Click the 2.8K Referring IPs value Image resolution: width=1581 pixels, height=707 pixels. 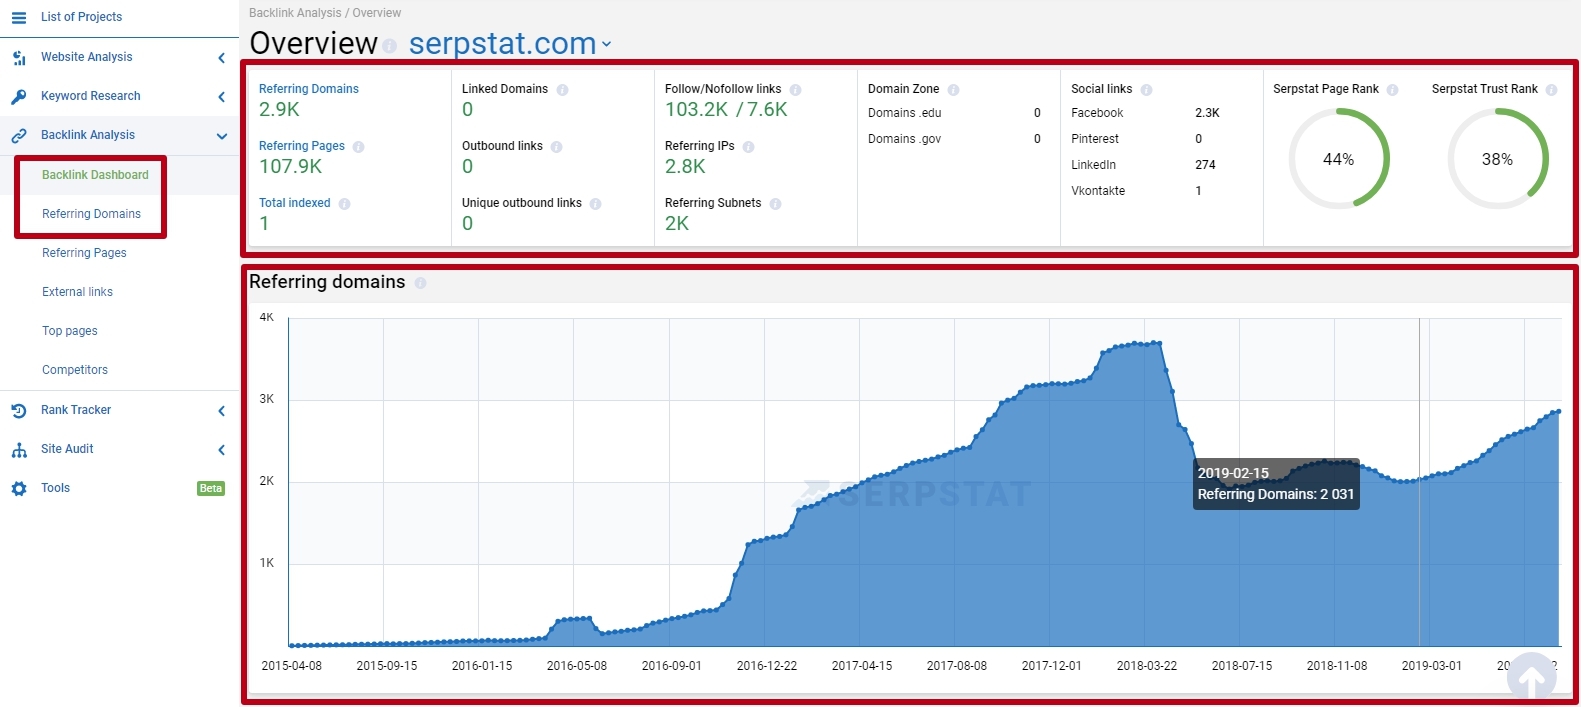click(x=685, y=167)
